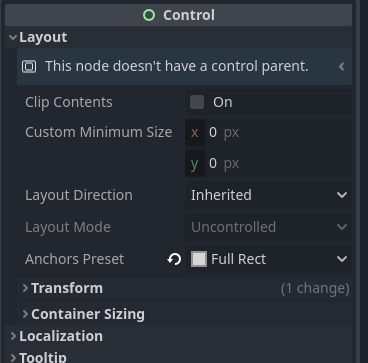Open the Layout Mode Uncontrolled dropdown
This screenshot has height=363, width=368.
(268, 227)
